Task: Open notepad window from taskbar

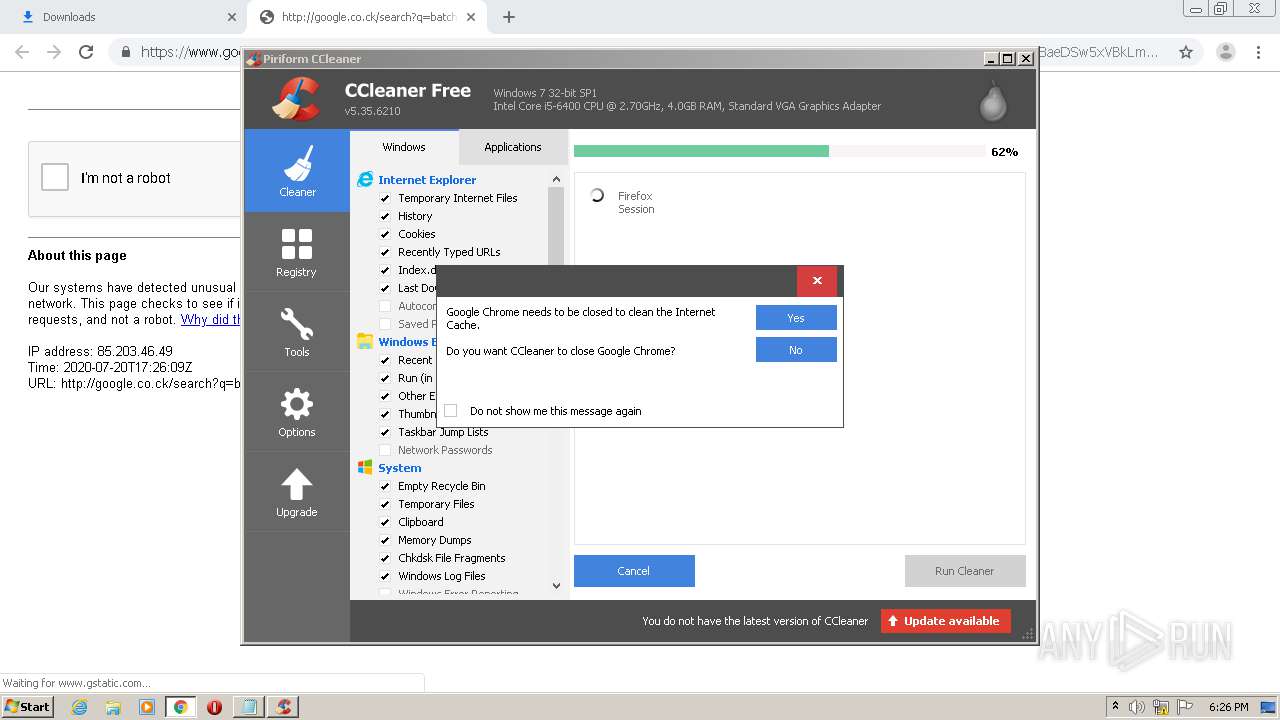Action: point(248,707)
